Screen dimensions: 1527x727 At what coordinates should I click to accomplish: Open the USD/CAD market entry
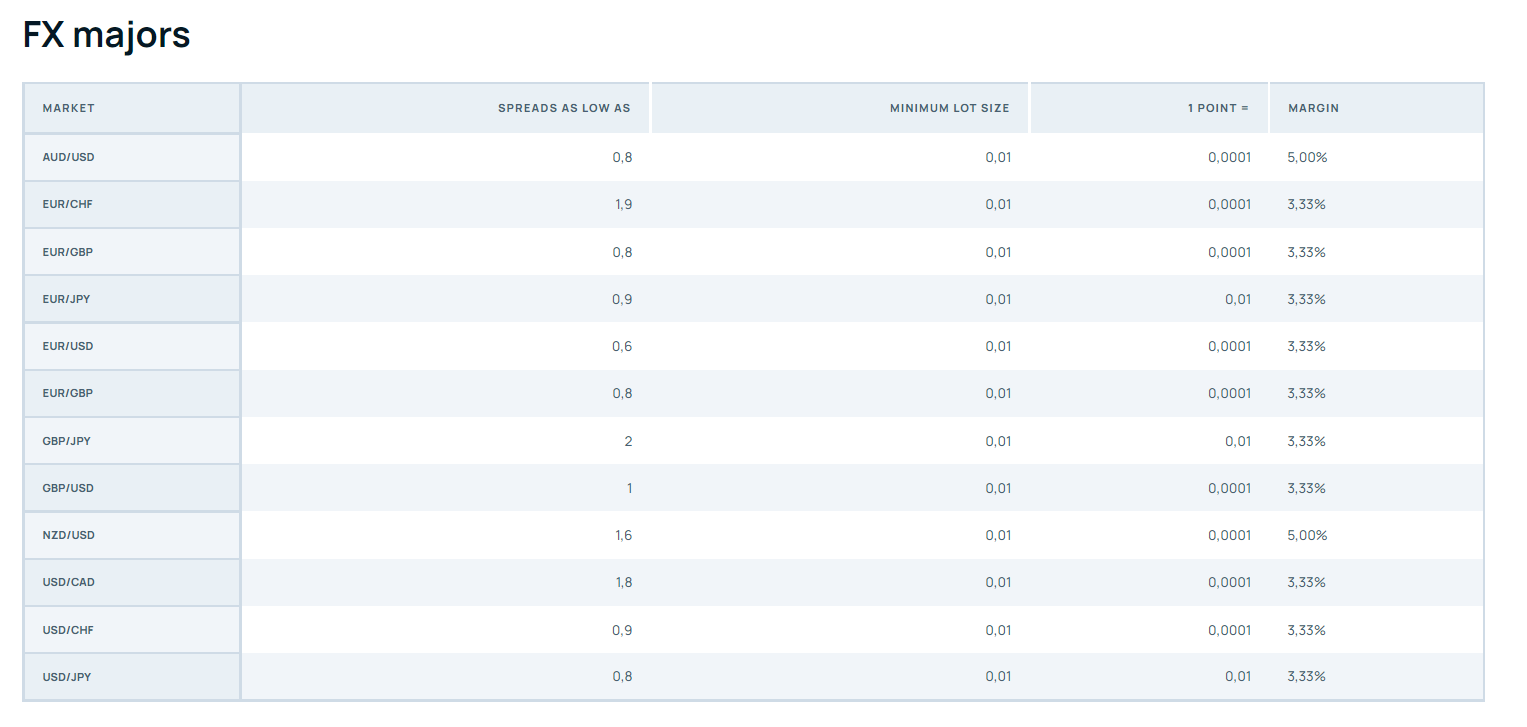point(68,582)
